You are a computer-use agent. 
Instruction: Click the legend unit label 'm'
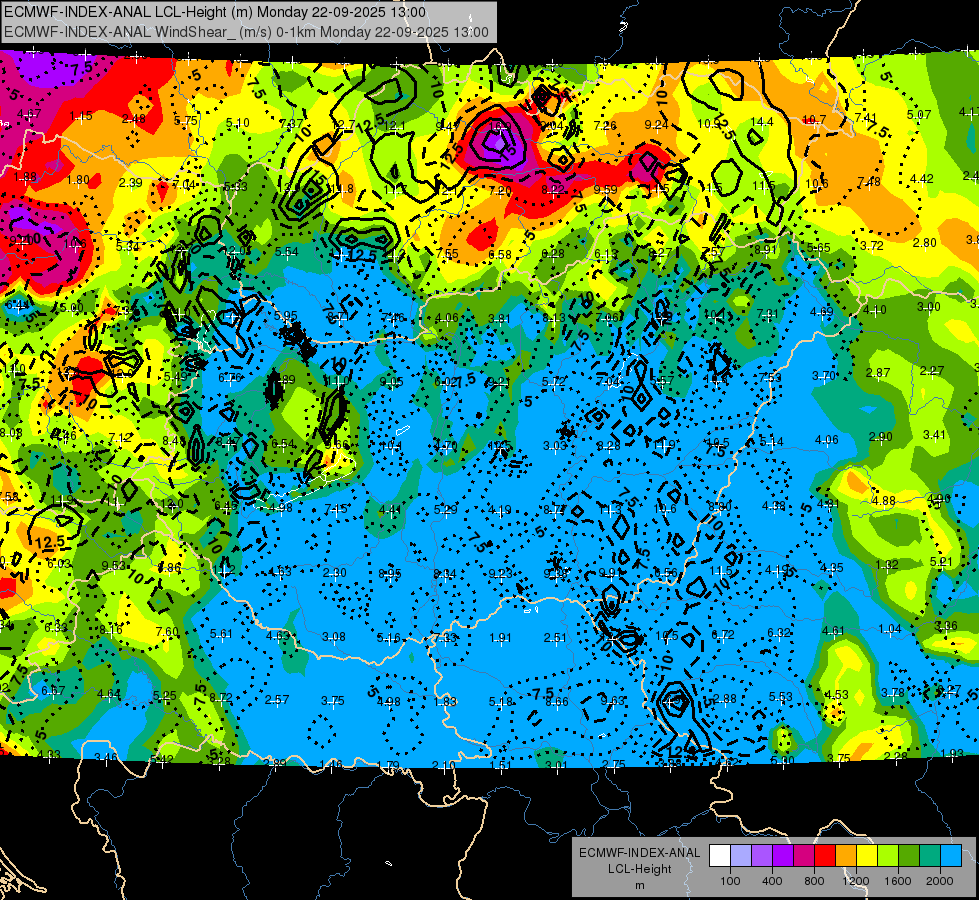coord(639,886)
